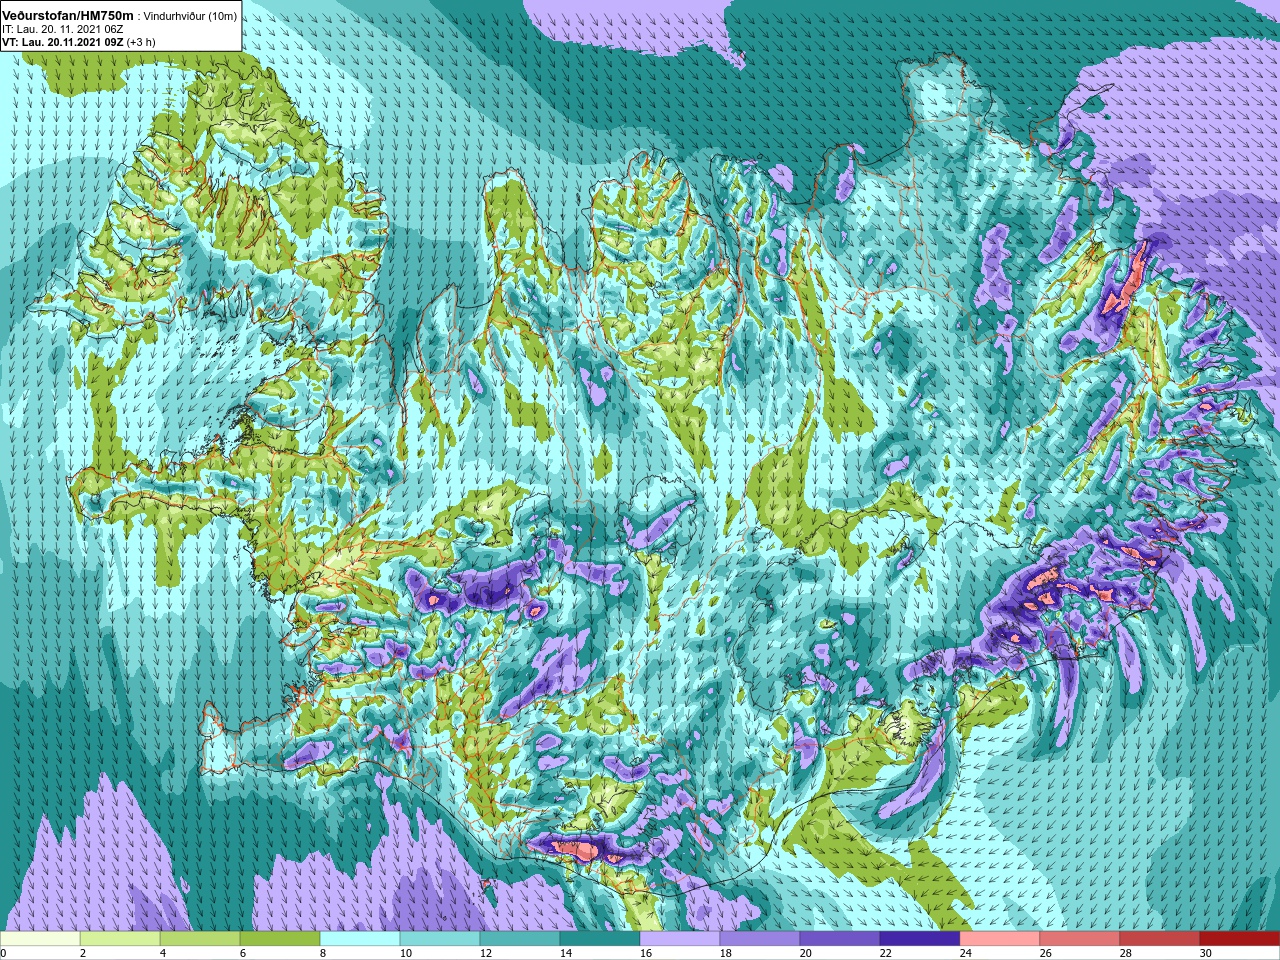Select the Vindurhviður (10m) label
Screen dimensions: 1280x960
[x=191, y=17]
